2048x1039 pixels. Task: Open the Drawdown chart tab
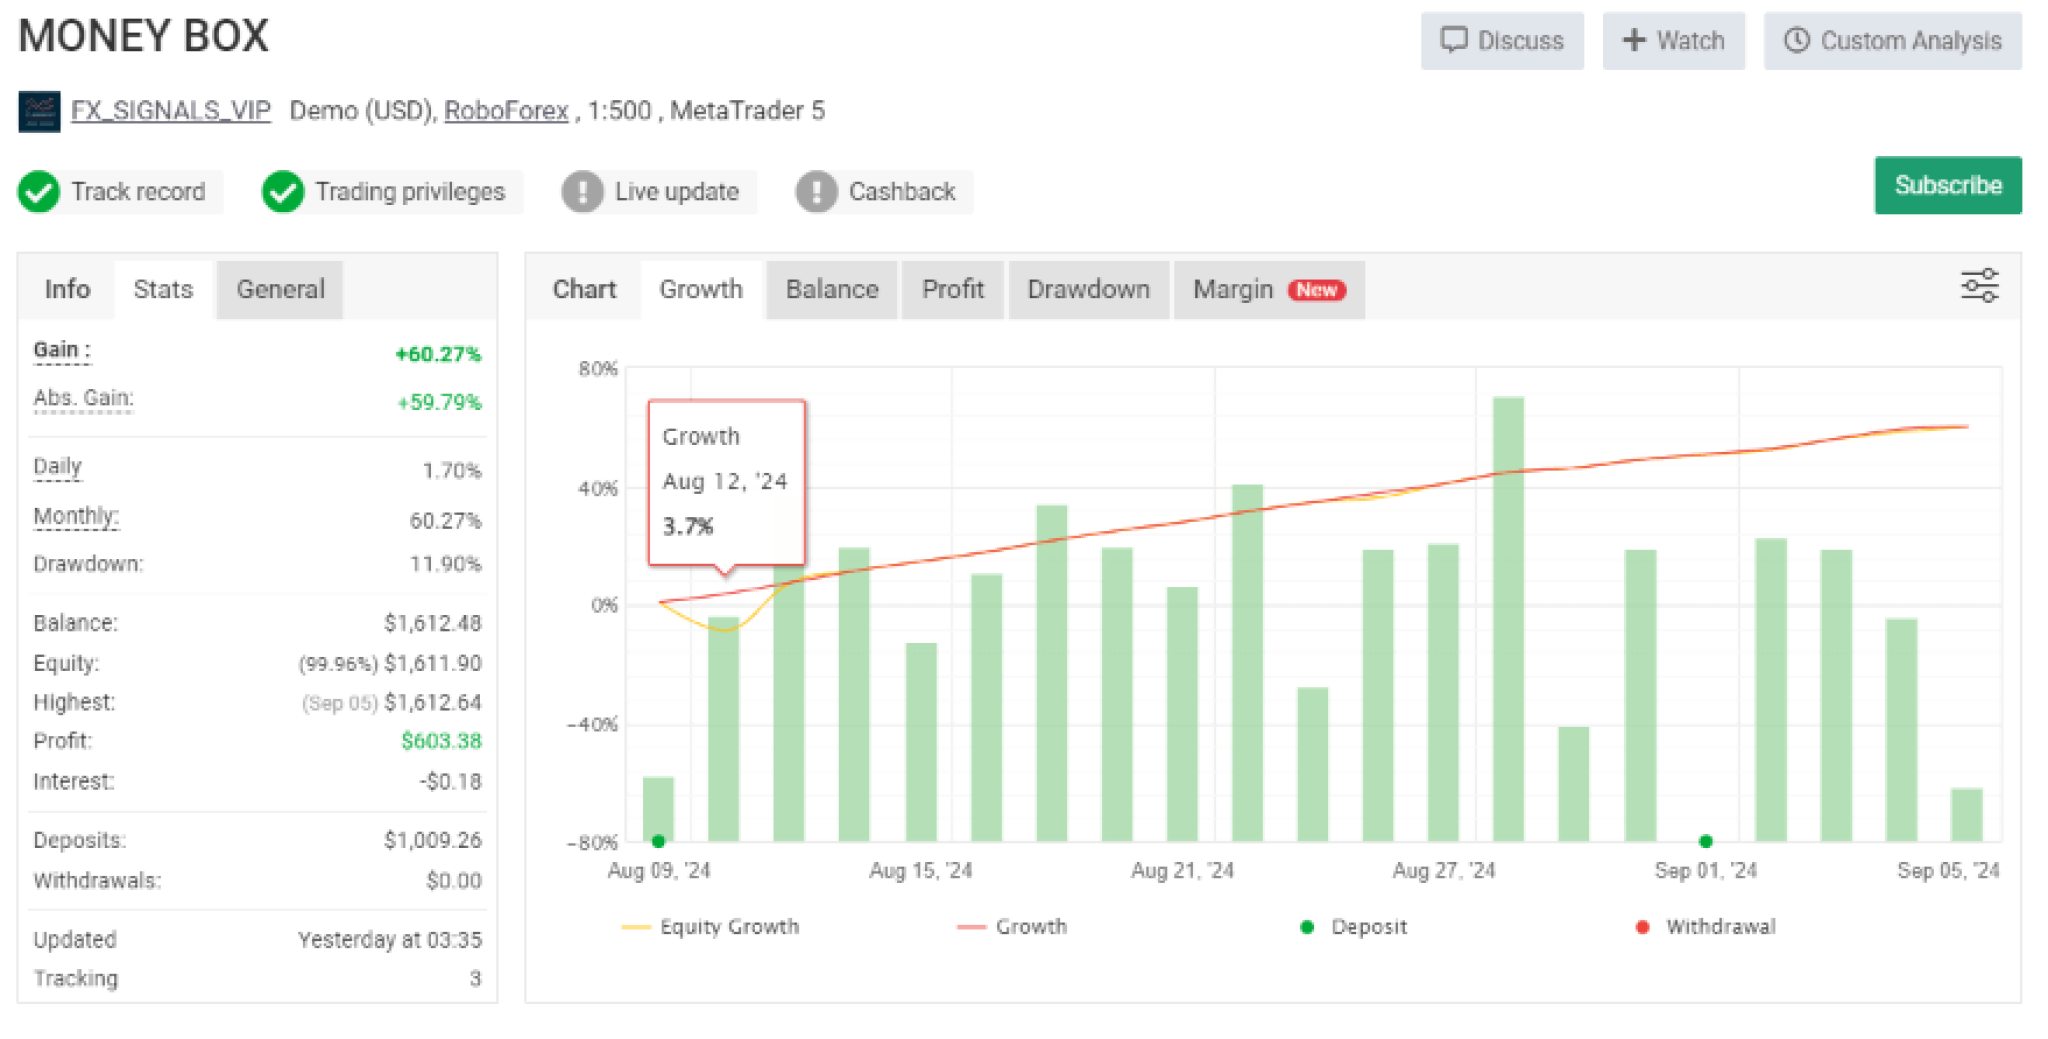(x=1088, y=290)
